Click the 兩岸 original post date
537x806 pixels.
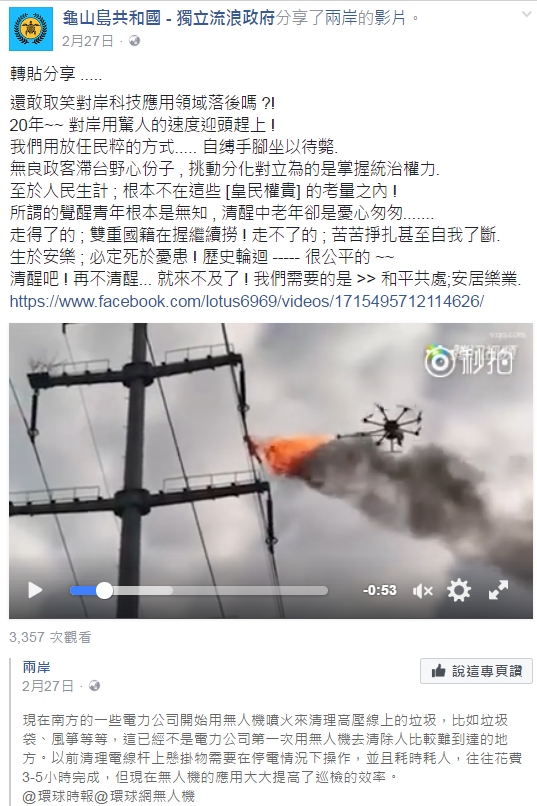(48, 686)
